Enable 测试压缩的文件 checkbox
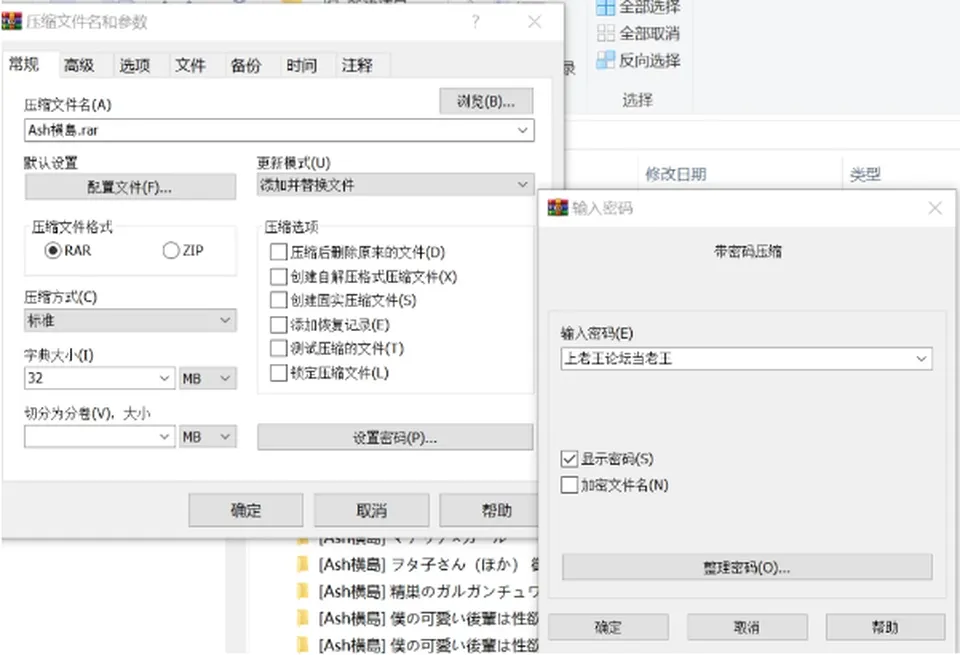Screen dimensions: 960x655 pos(279,348)
